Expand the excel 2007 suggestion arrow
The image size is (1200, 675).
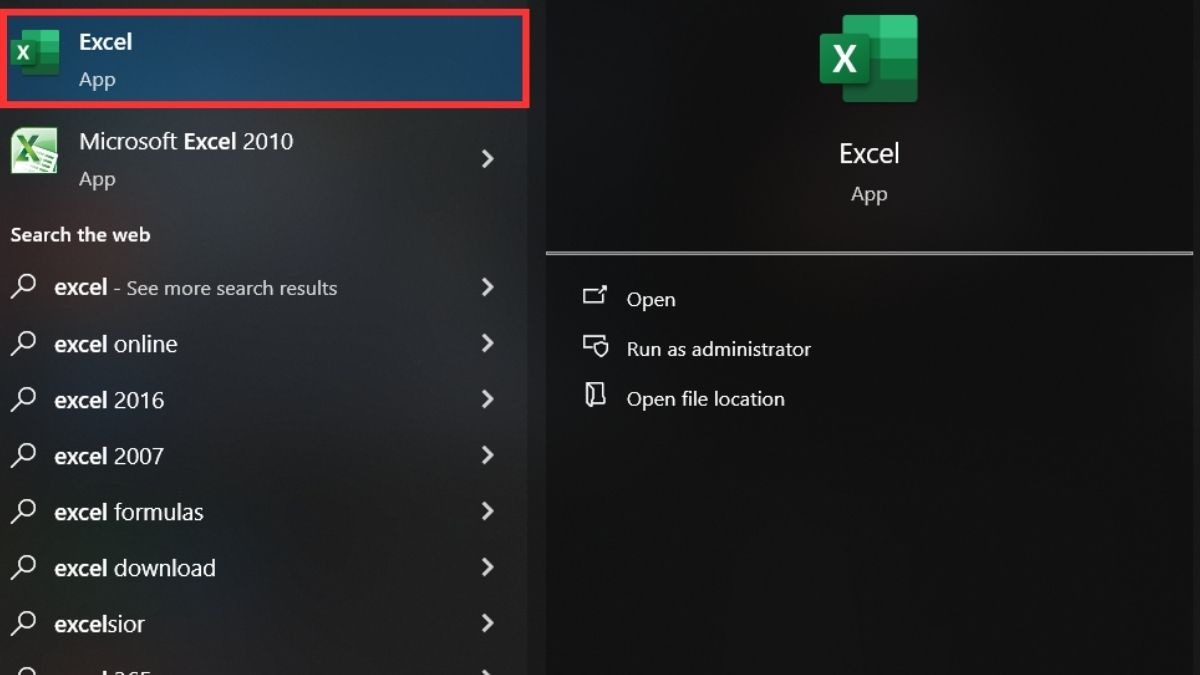tap(488, 455)
